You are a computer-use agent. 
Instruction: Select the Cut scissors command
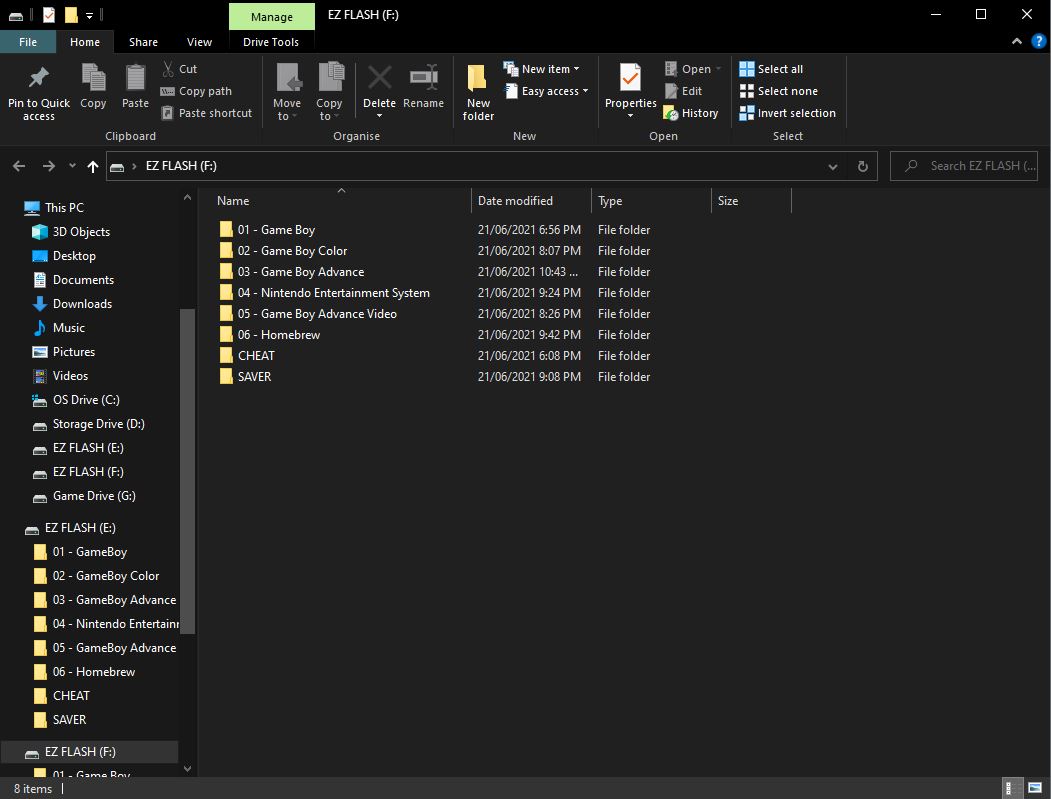point(179,68)
